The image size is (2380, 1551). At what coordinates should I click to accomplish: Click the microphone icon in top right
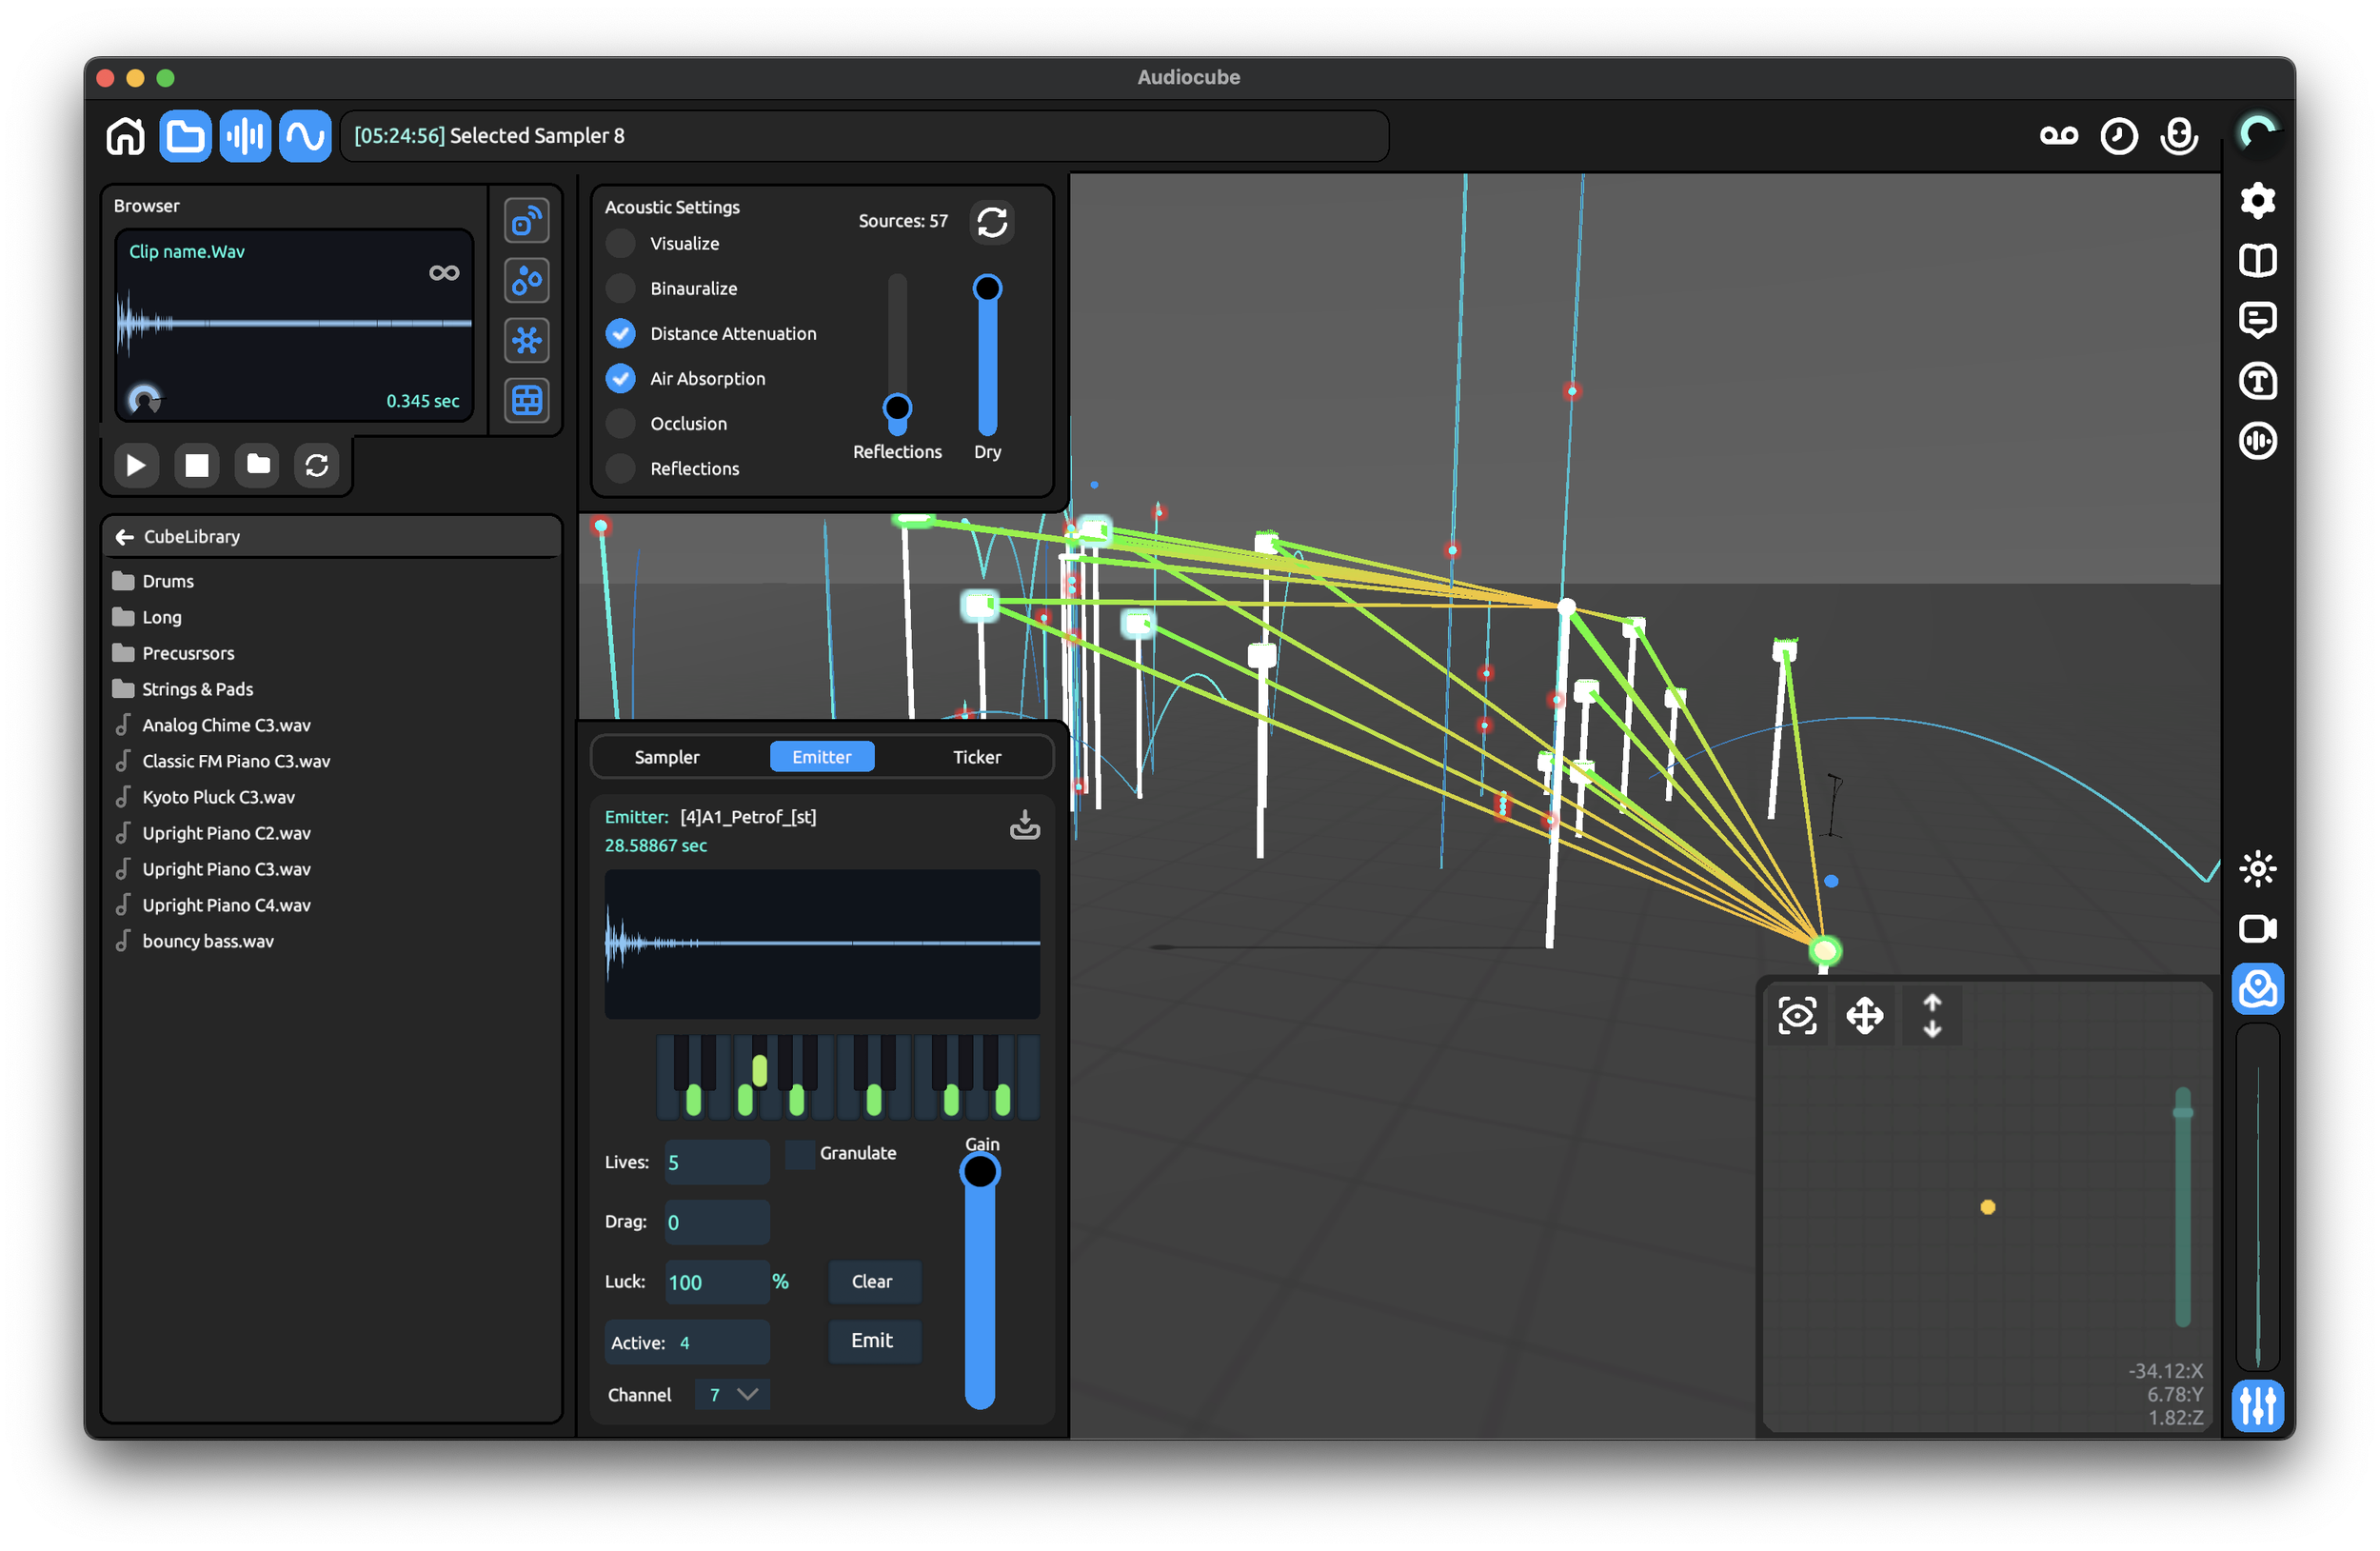click(2179, 136)
